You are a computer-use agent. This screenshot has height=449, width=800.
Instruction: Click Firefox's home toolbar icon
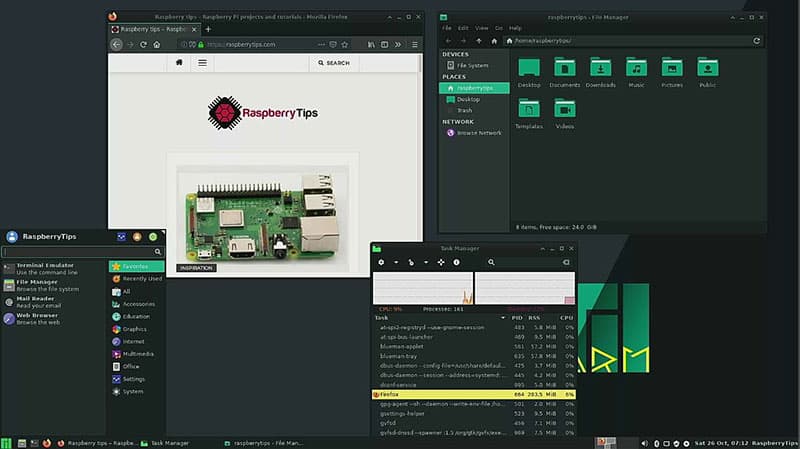[157, 44]
